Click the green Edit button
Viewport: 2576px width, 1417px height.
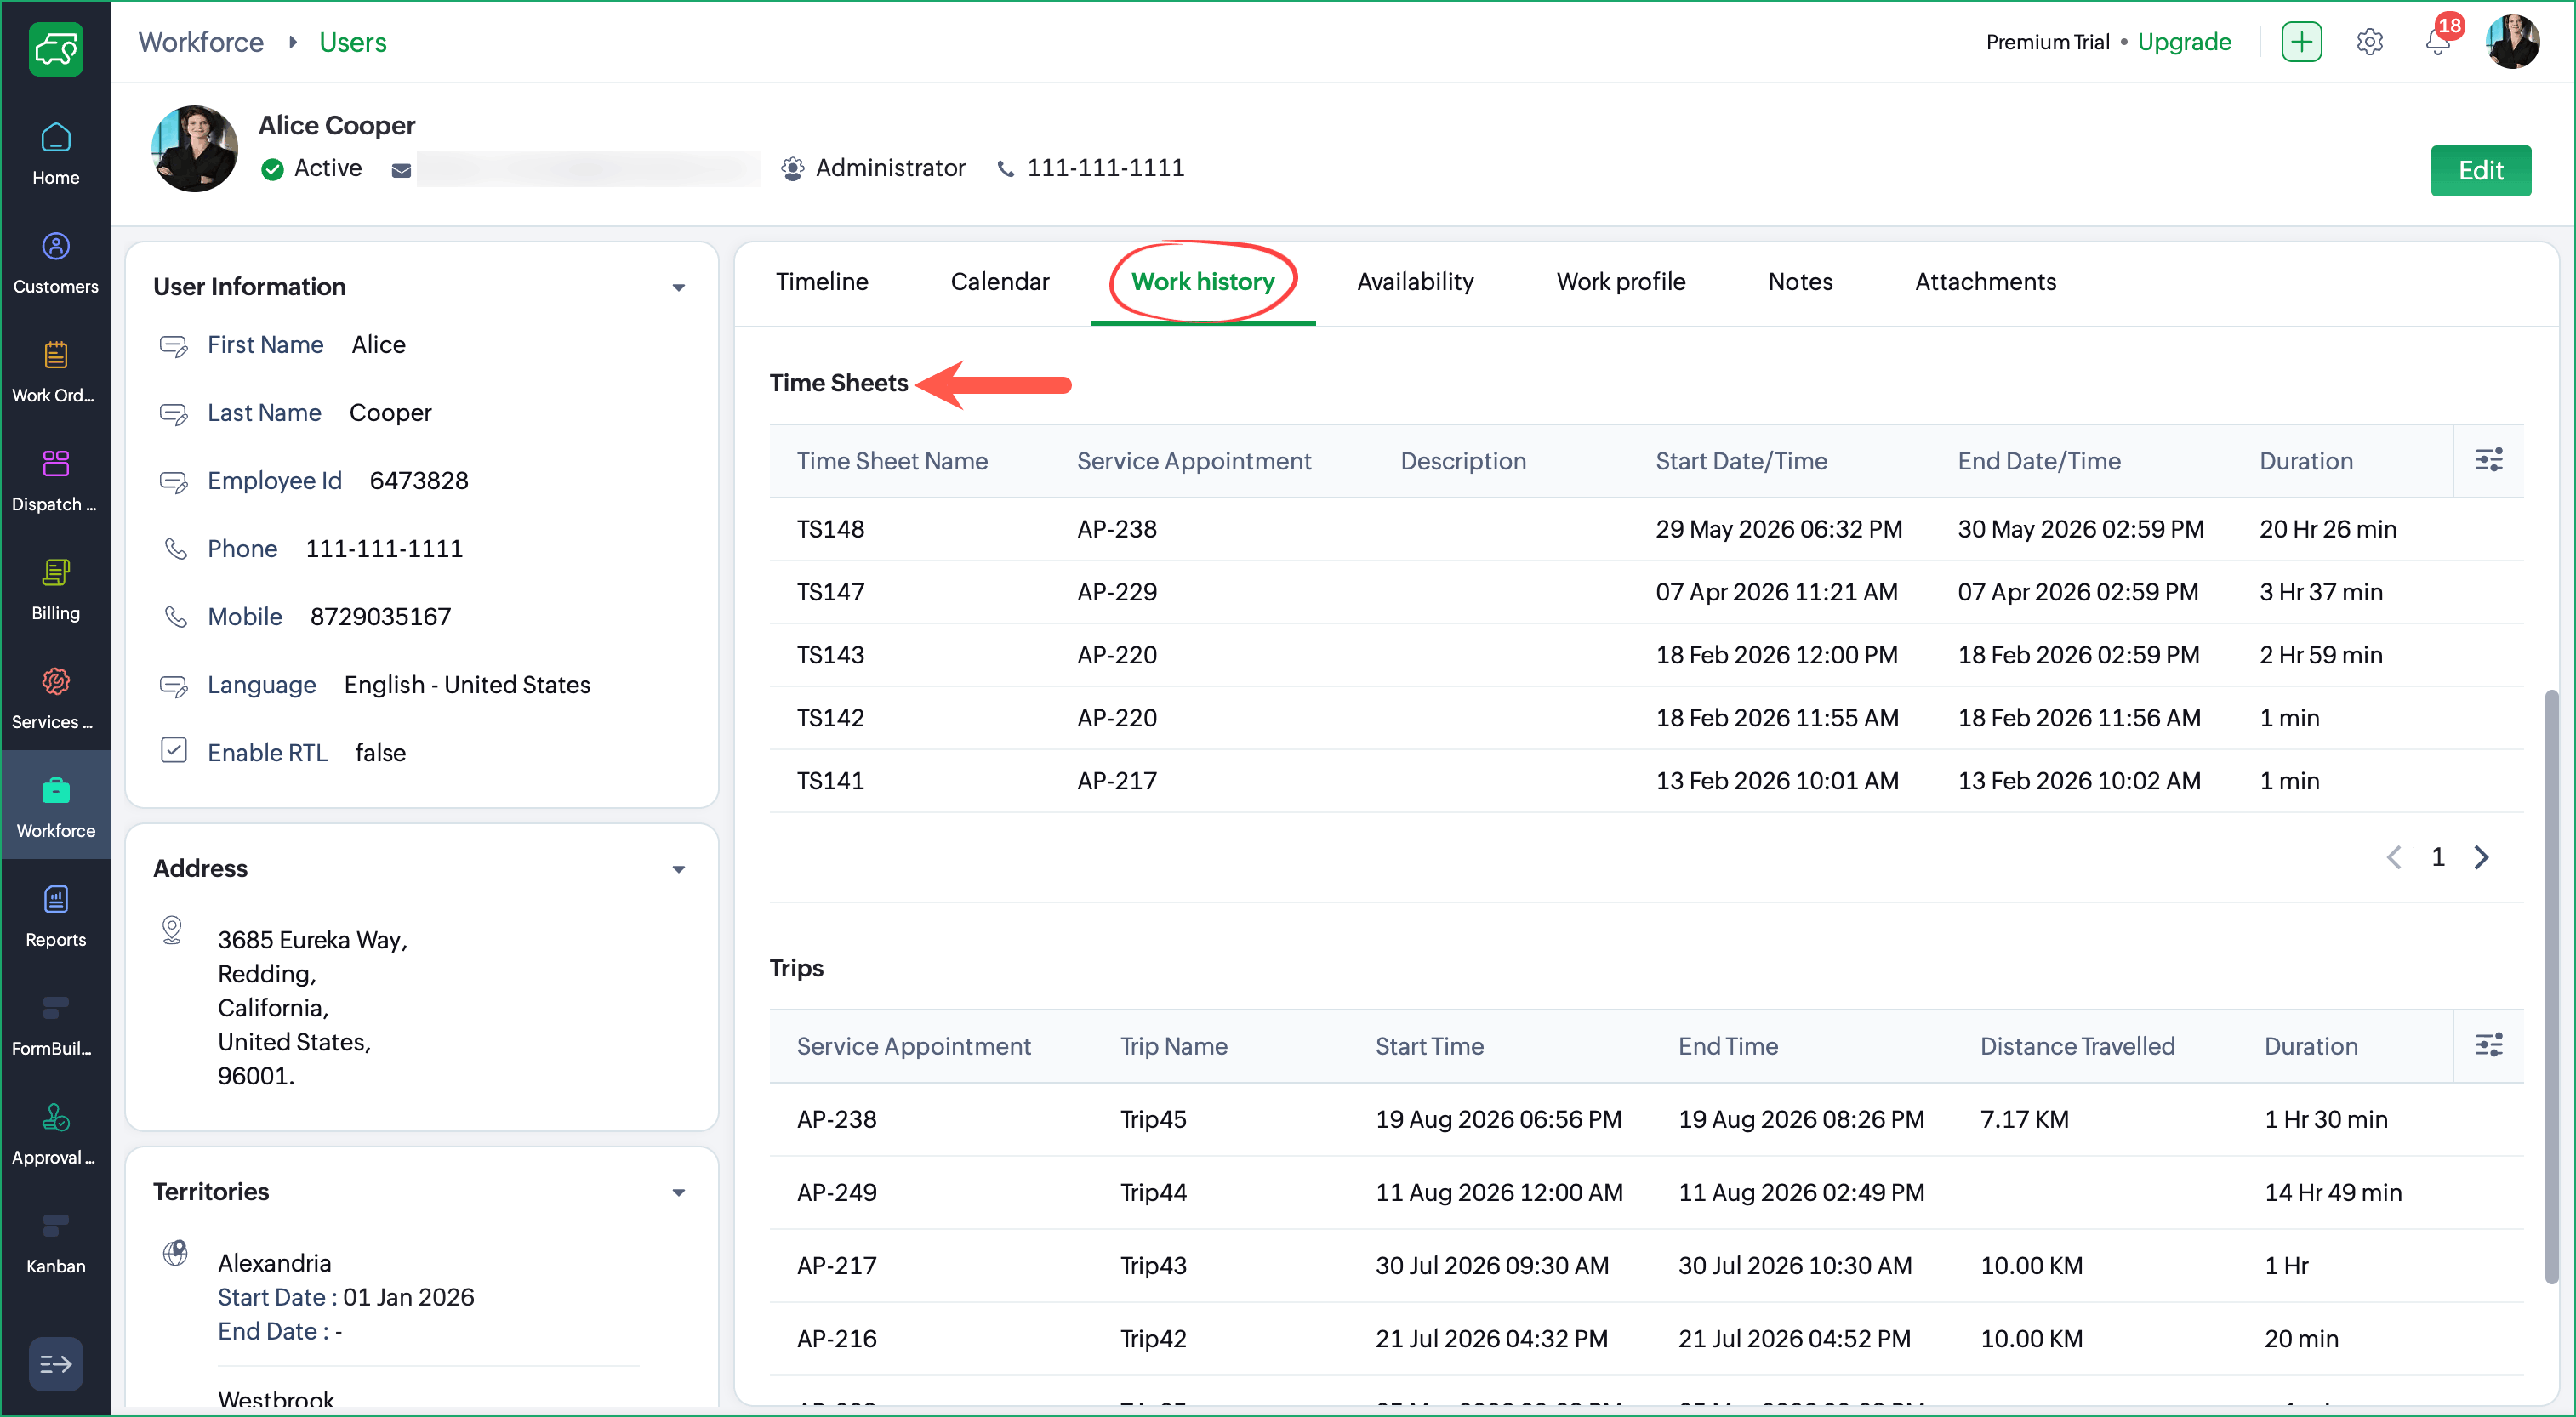2480,171
